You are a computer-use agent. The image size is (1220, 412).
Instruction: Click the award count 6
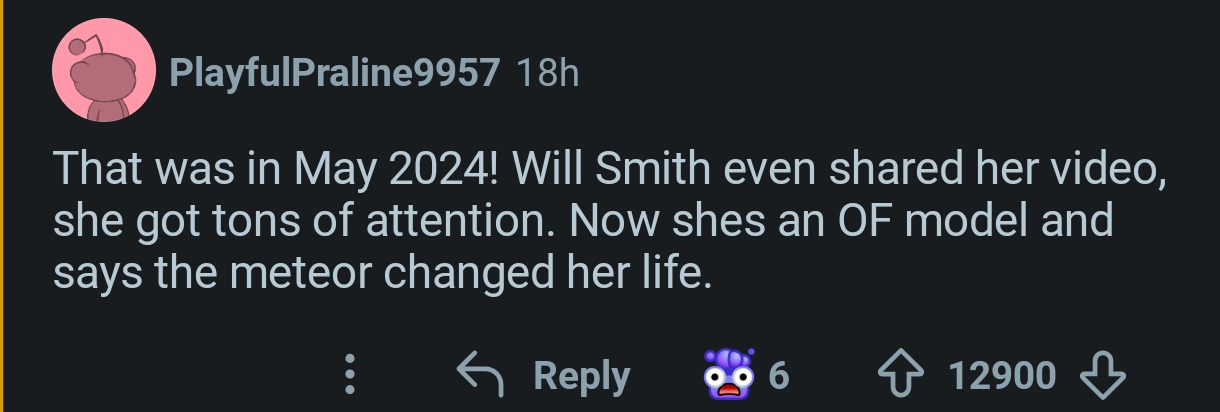[x=779, y=376]
